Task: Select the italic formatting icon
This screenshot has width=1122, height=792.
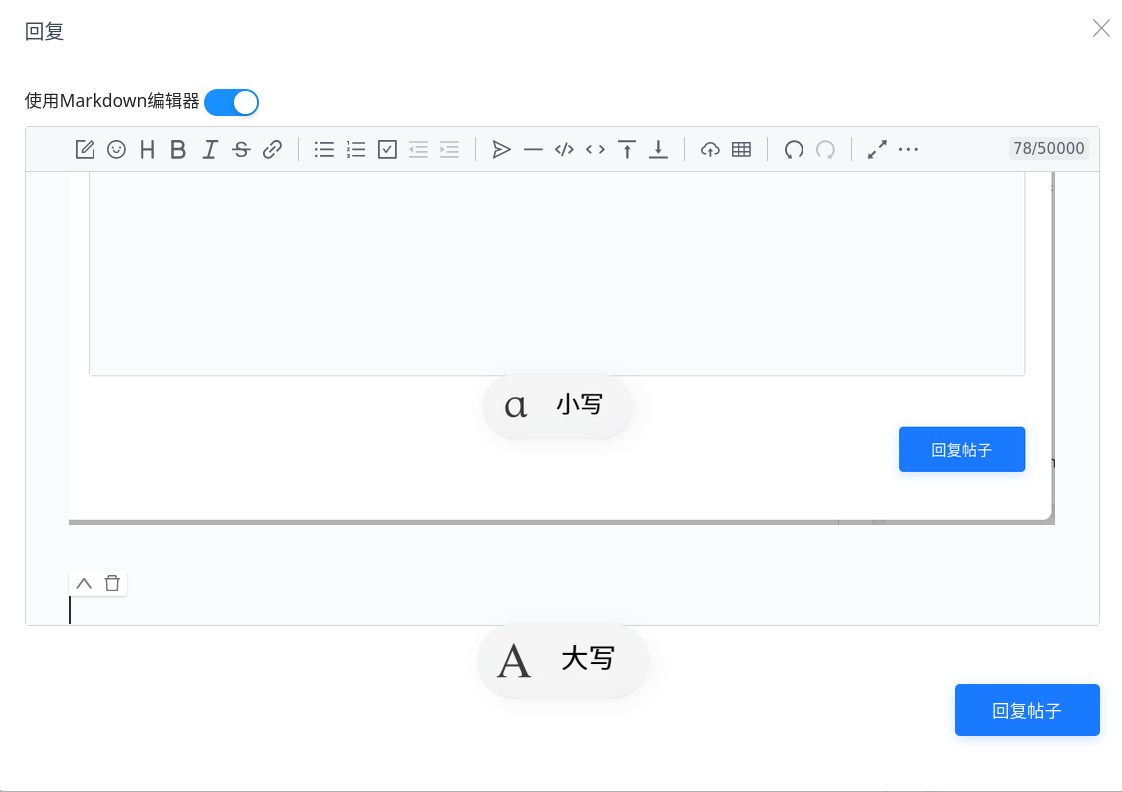Action: point(210,149)
